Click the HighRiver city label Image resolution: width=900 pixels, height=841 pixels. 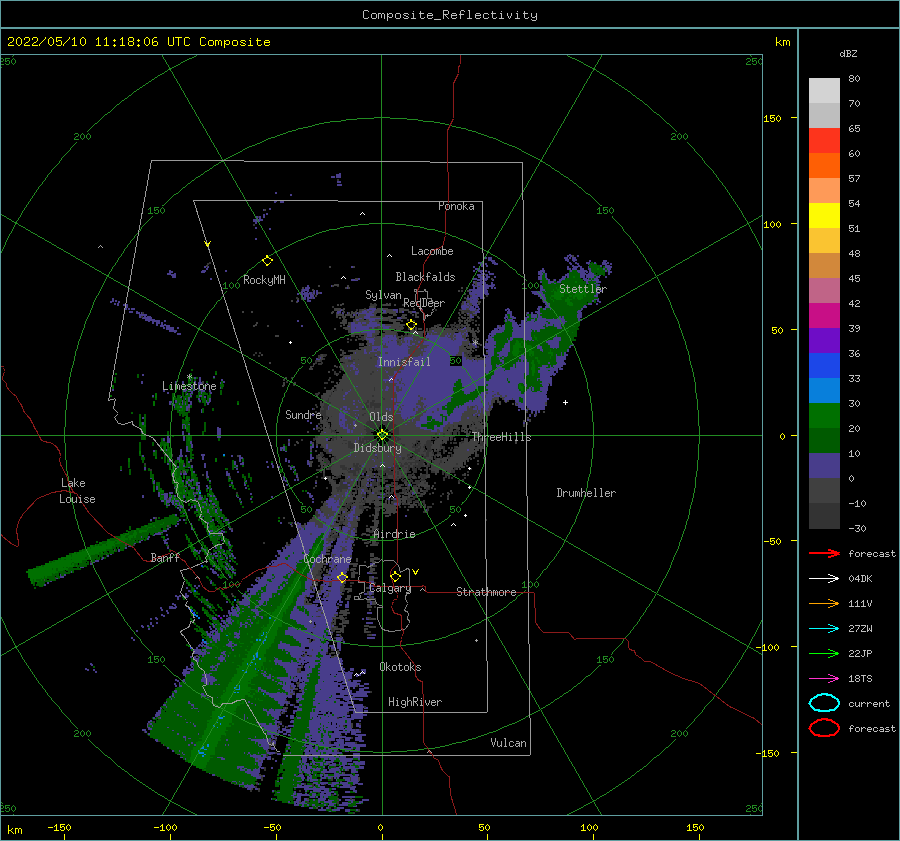click(415, 702)
